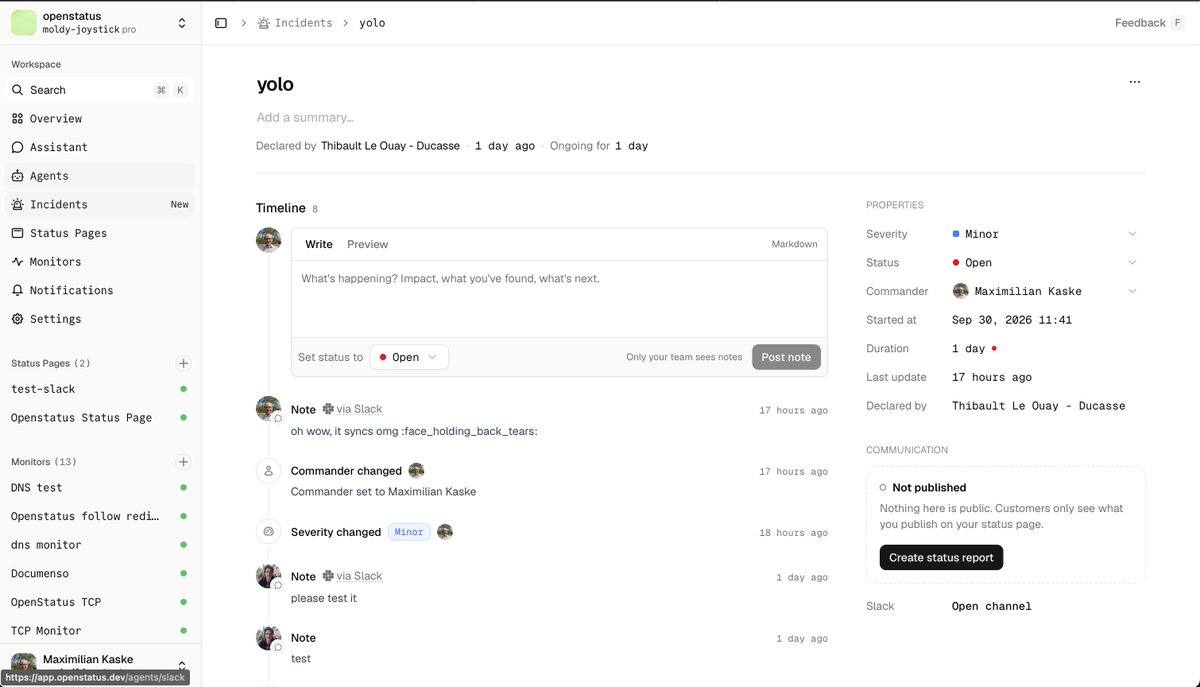Toggle the sidebar panel icon
Viewport: 1200px width, 687px height.
(x=221, y=23)
